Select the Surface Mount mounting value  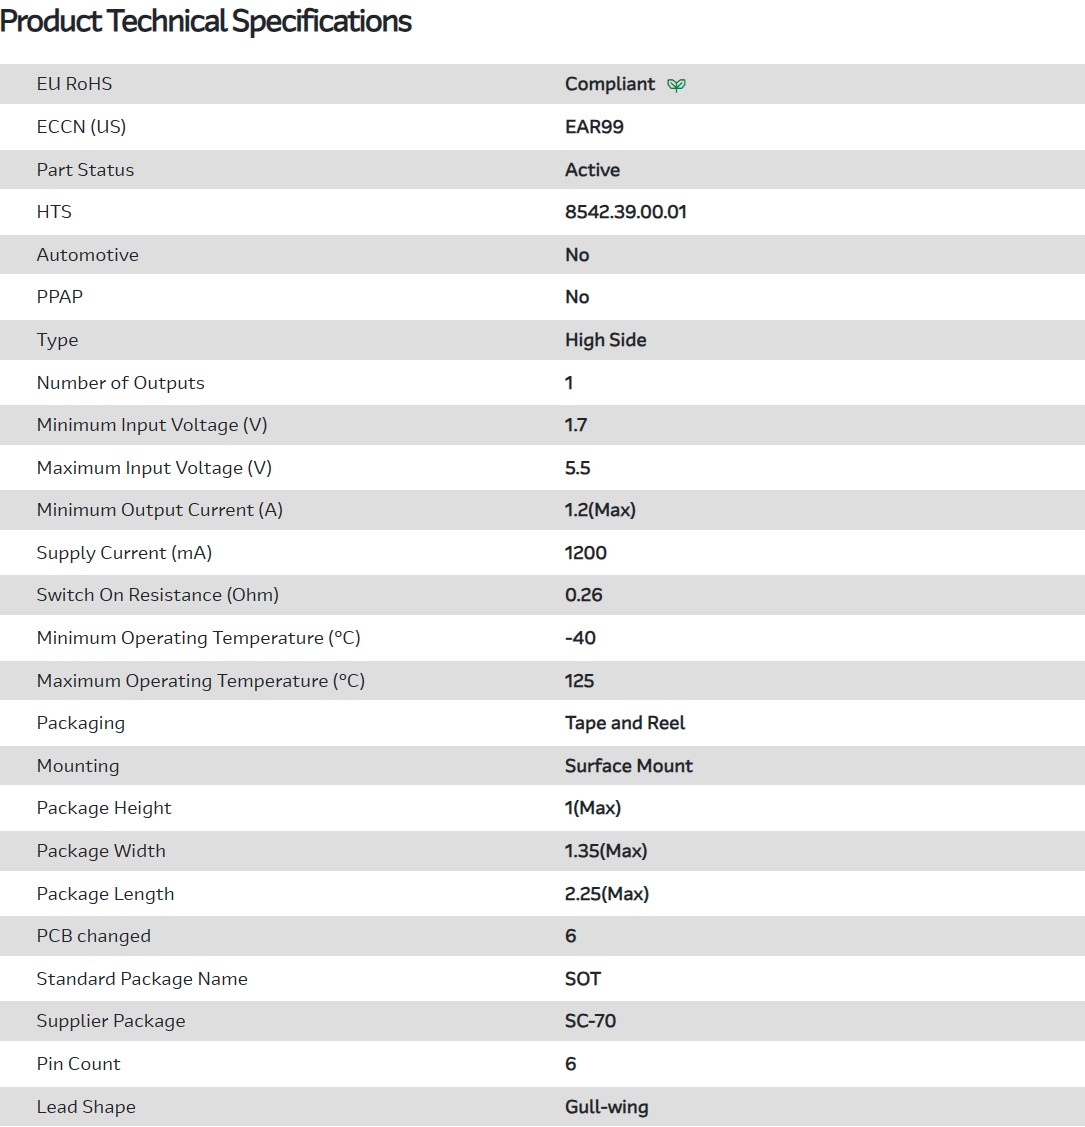(628, 766)
